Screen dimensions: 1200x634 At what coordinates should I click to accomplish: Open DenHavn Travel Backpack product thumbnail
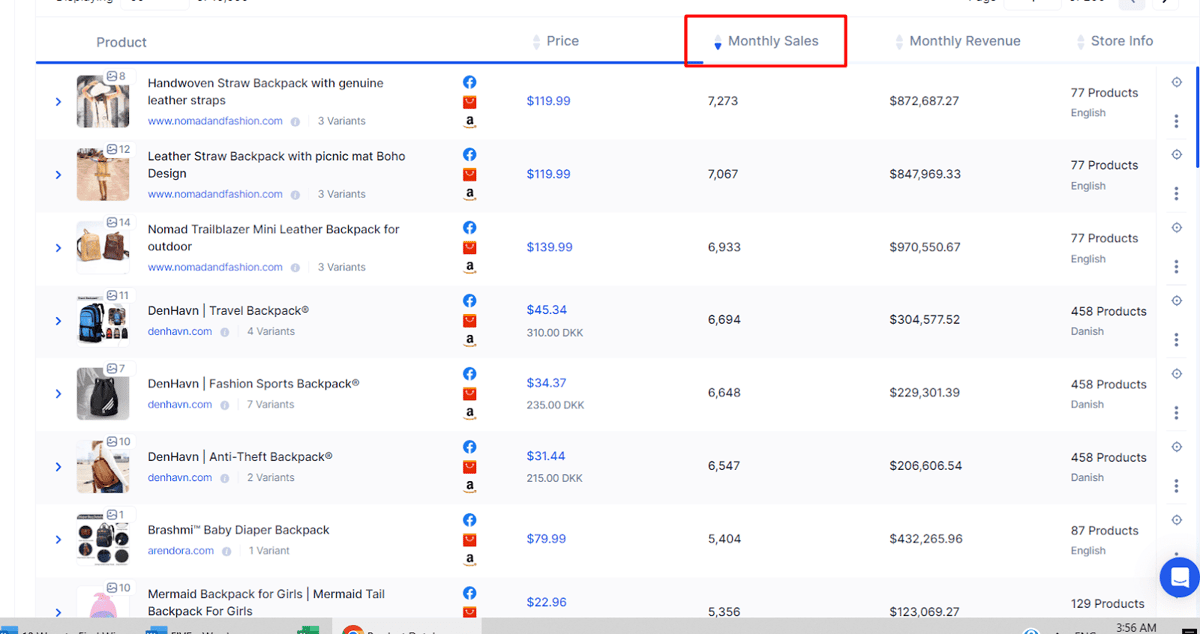[103, 320]
